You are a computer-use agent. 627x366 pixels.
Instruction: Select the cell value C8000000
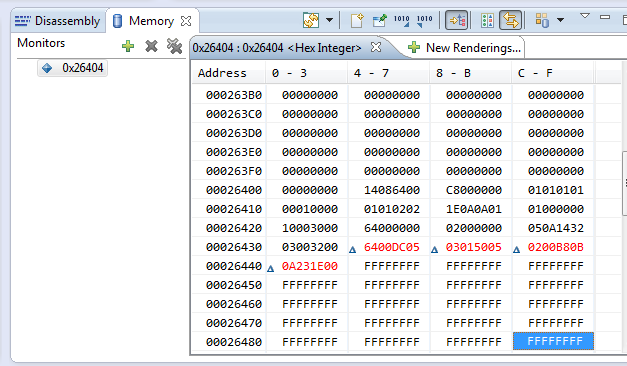click(473, 190)
